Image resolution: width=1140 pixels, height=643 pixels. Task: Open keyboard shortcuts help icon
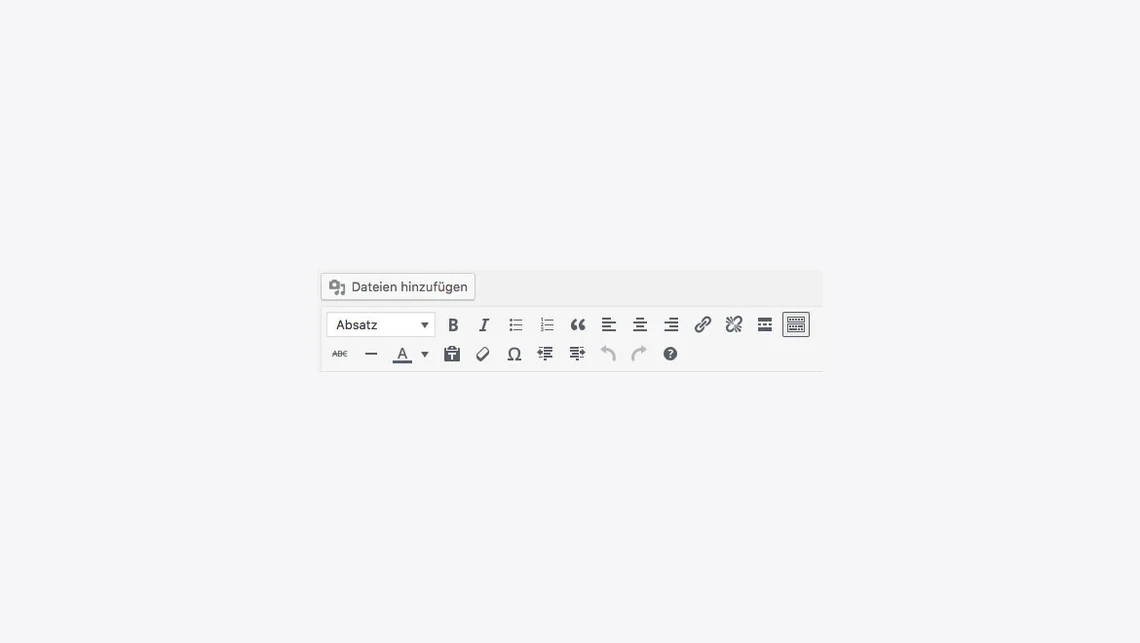click(x=670, y=354)
